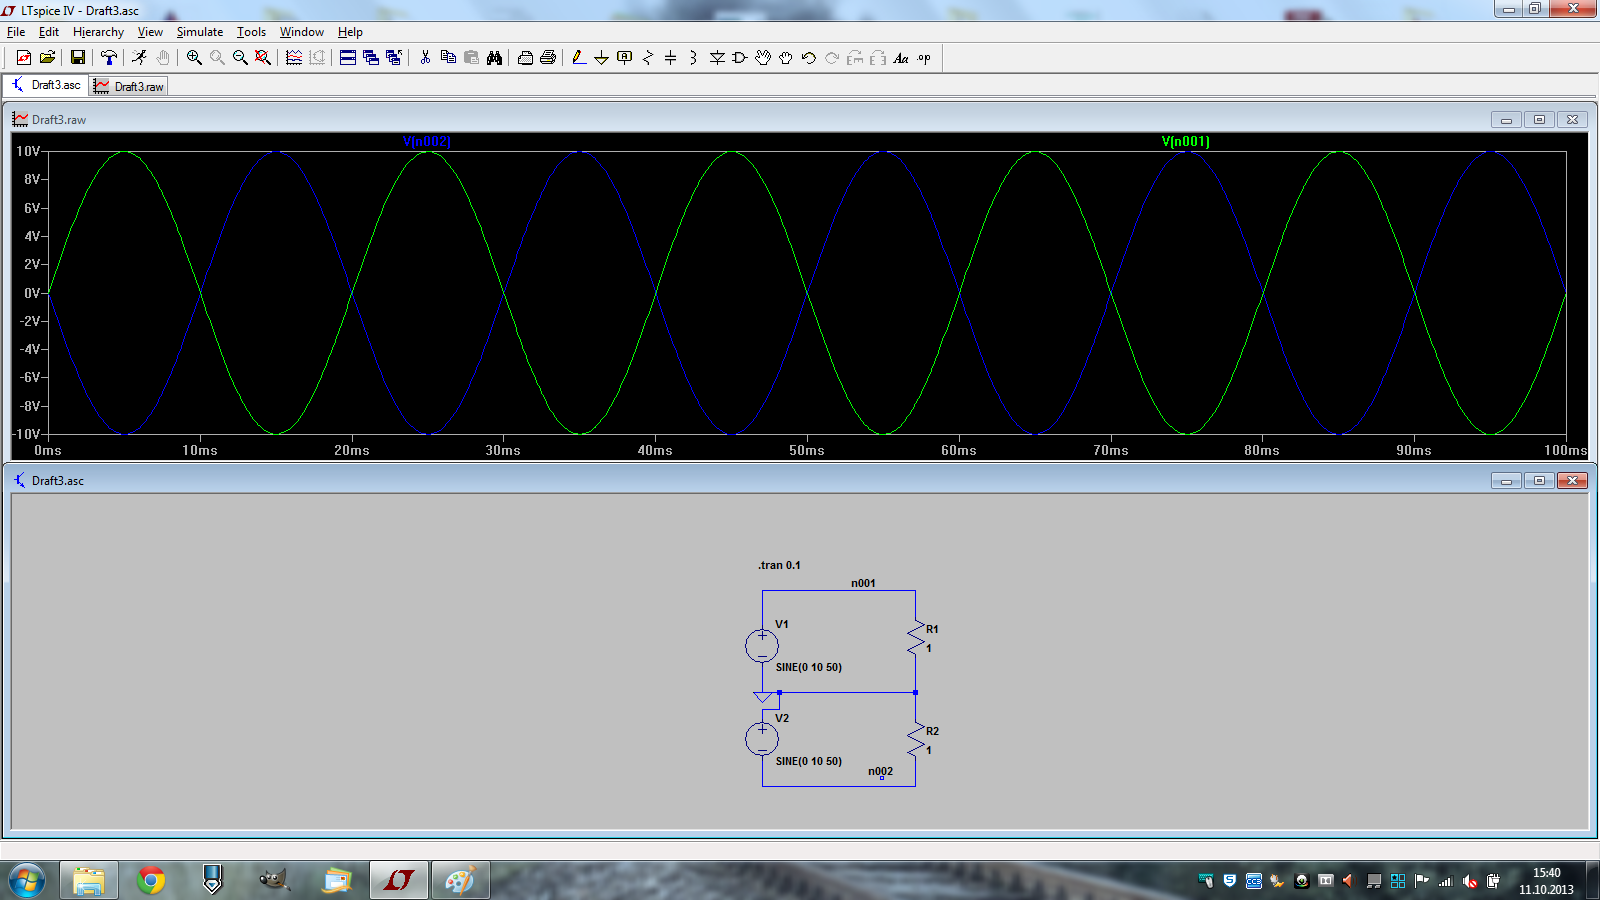
Task: Click the Copy toolbar icon
Action: click(x=448, y=58)
